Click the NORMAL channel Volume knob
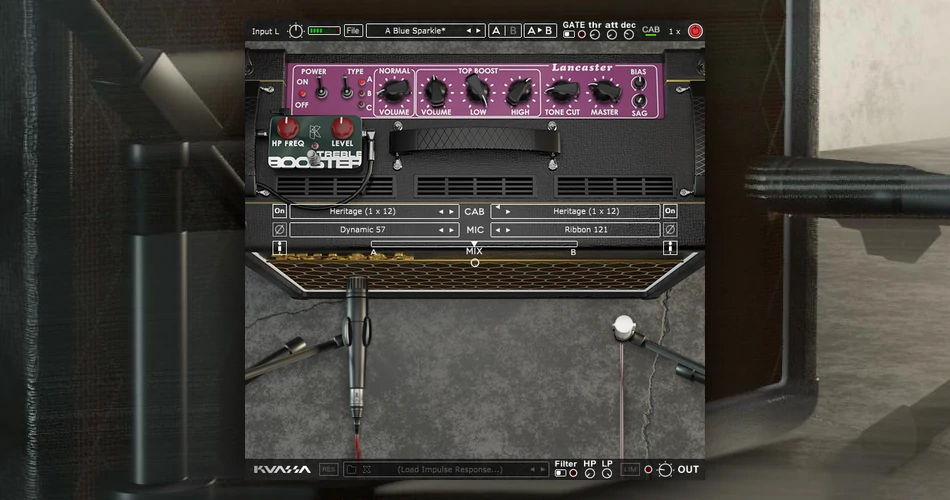 (394, 91)
